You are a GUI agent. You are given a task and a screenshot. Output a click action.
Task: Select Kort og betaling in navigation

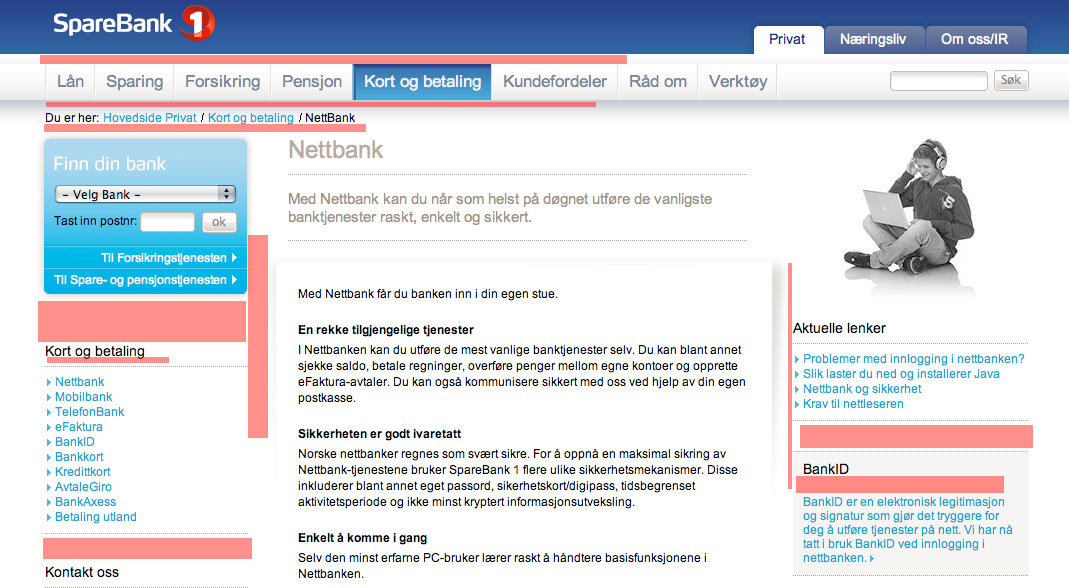(422, 82)
